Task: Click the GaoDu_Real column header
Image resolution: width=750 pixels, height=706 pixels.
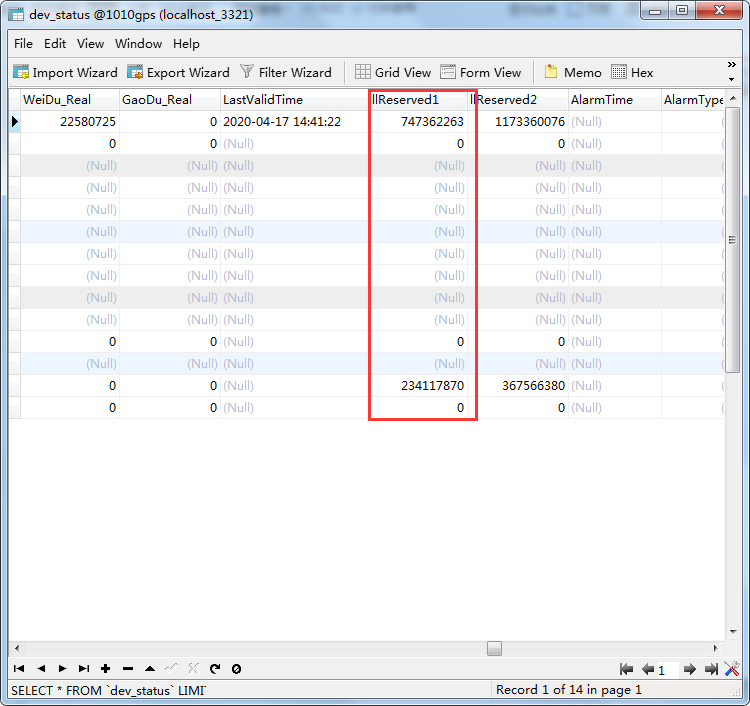Action: point(170,99)
